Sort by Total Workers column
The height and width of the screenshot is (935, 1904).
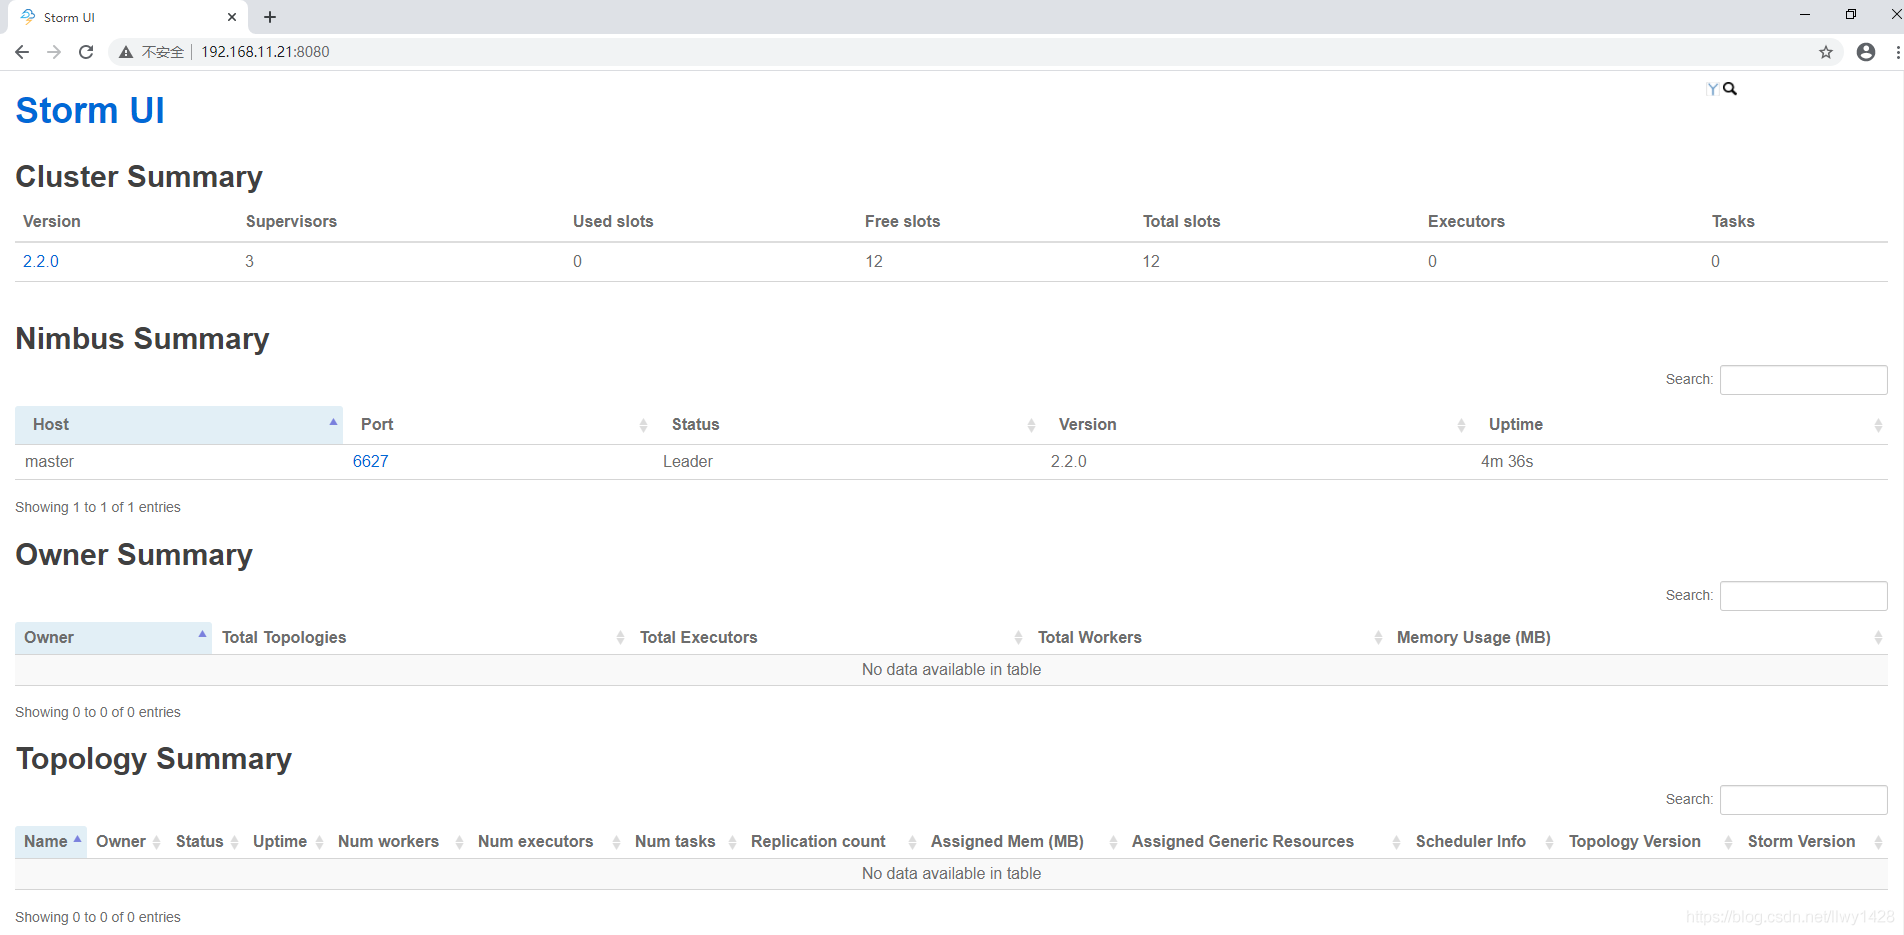(x=1208, y=638)
